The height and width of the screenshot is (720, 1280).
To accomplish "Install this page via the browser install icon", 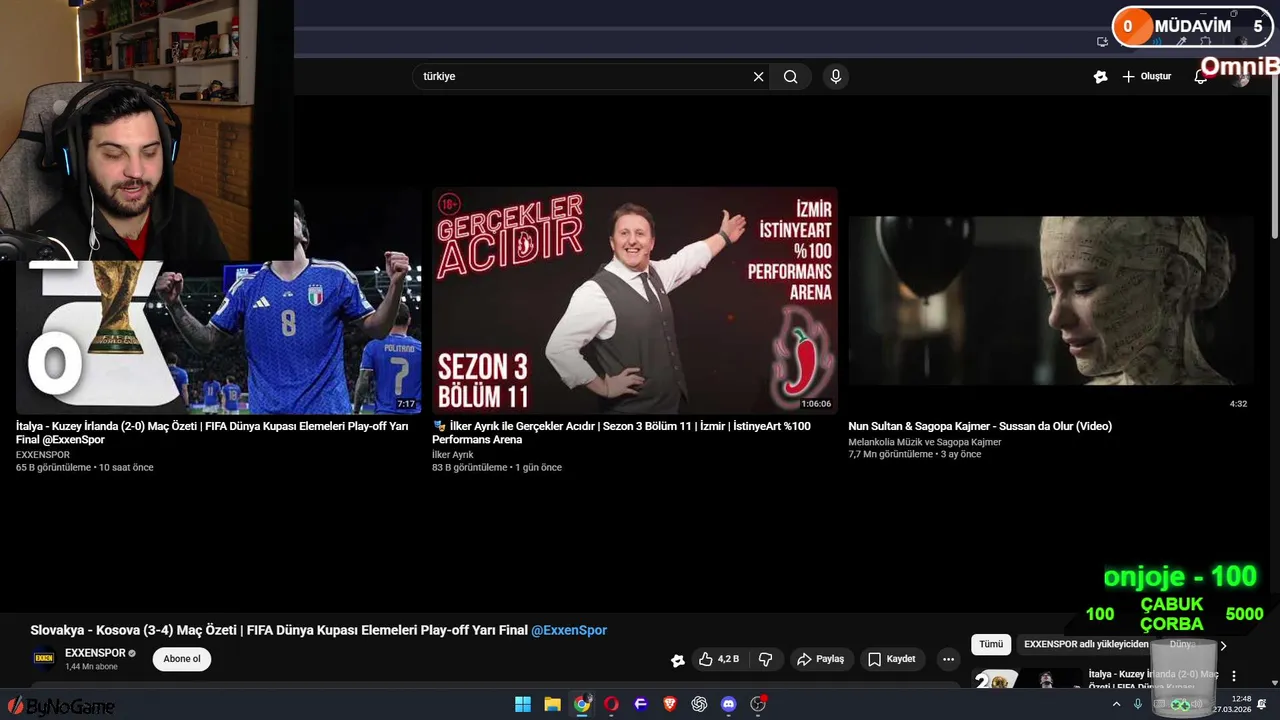I will (1102, 42).
